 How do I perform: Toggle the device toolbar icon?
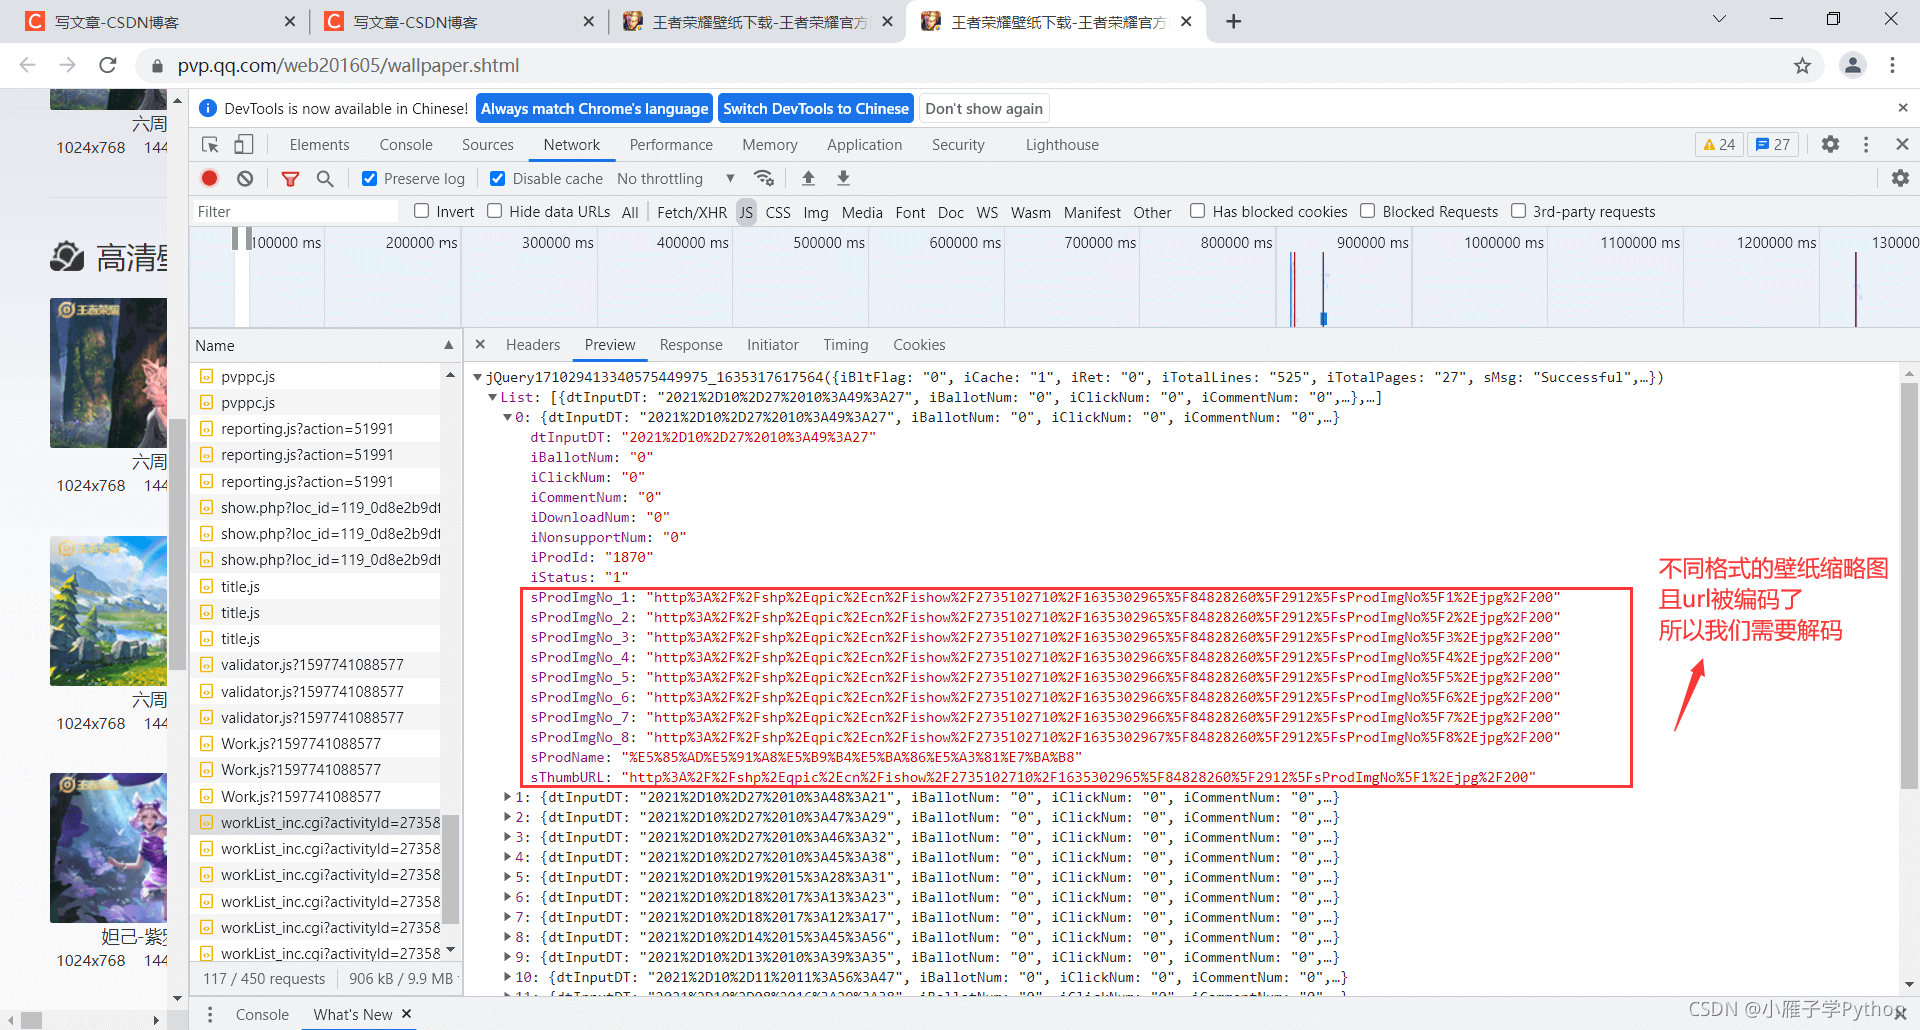244,145
